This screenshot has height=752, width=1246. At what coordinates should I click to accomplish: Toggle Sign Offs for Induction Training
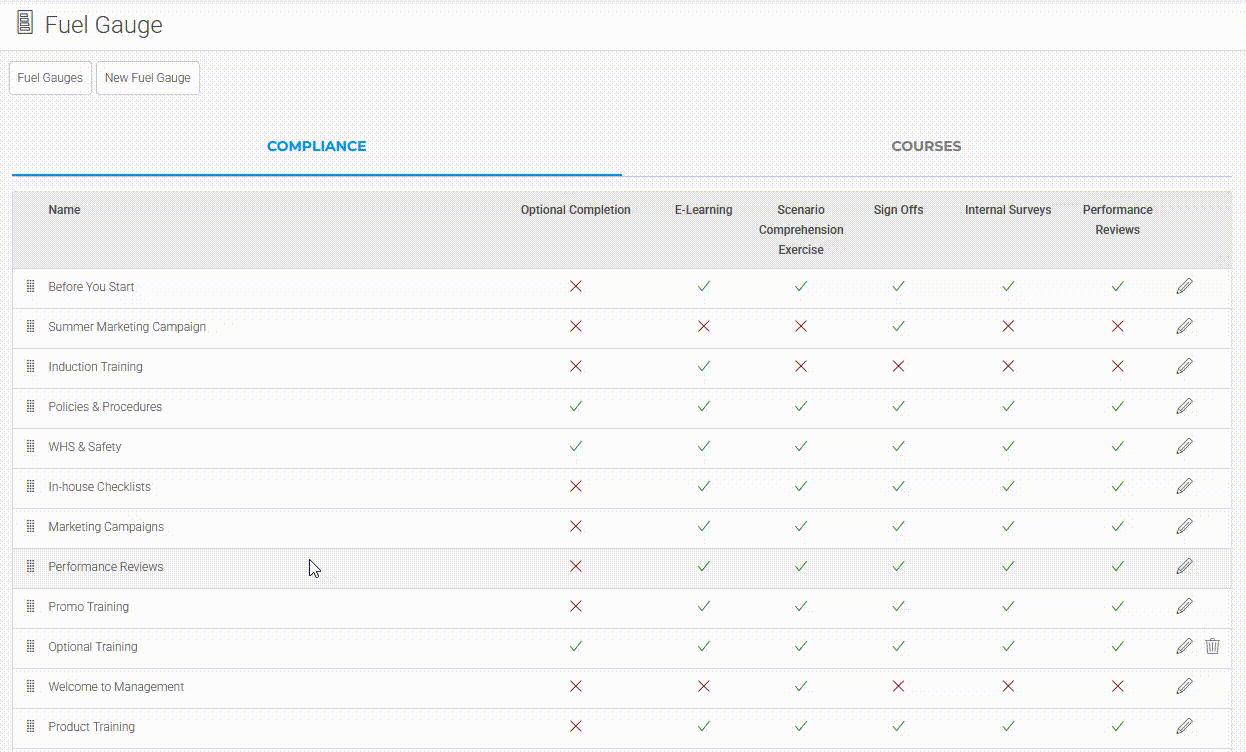point(898,367)
